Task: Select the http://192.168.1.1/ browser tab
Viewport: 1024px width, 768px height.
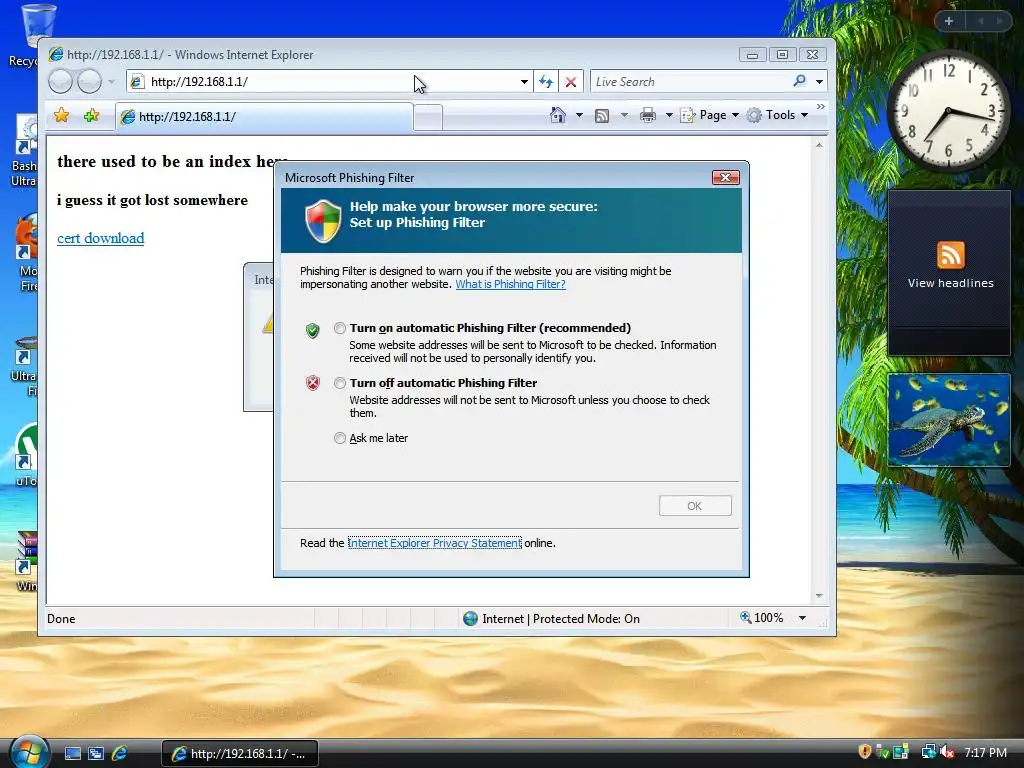Action: point(264,116)
